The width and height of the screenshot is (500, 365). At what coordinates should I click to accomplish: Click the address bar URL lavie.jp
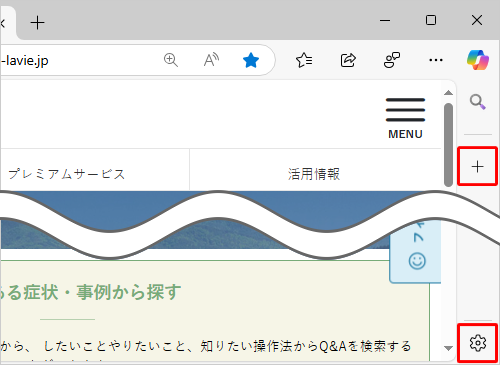(x=25, y=61)
